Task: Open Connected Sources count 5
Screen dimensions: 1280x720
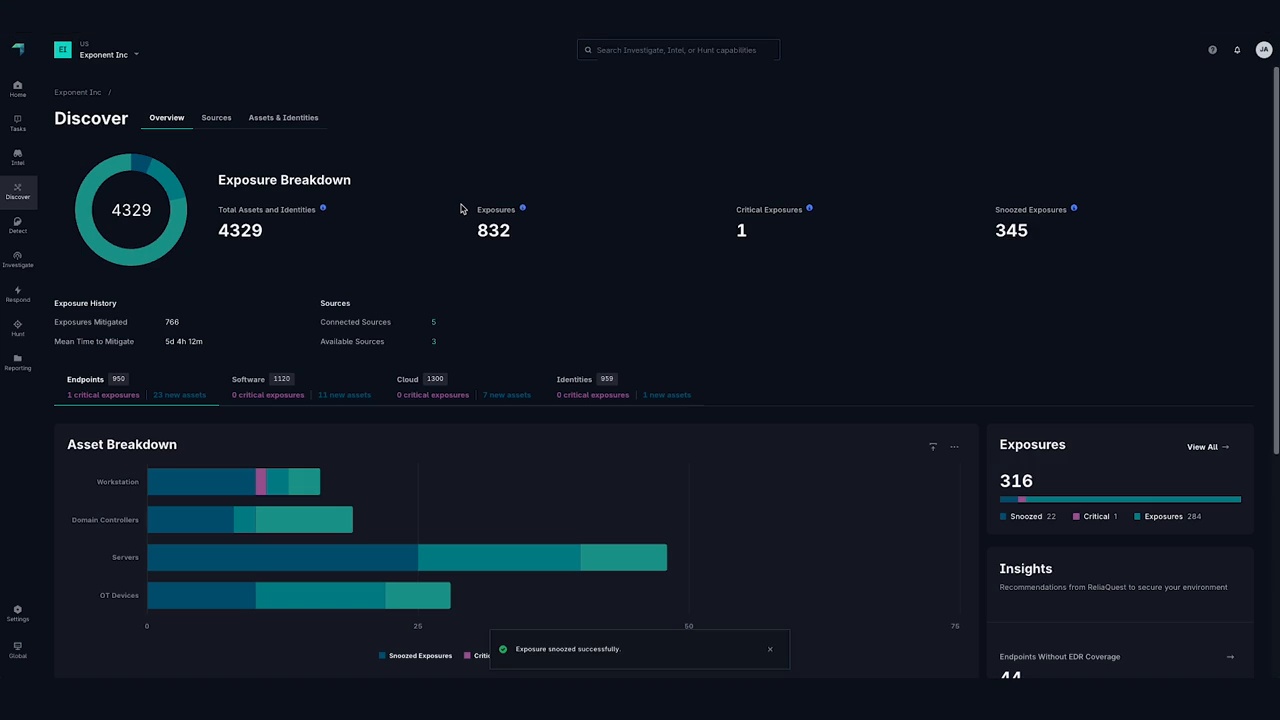Action: pyautogui.click(x=433, y=322)
